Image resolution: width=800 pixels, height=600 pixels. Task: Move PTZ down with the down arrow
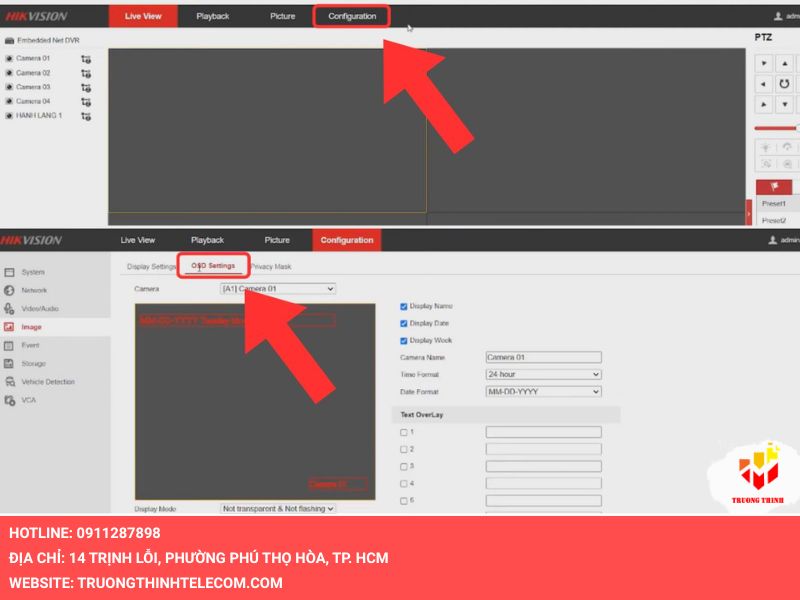tap(785, 105)
